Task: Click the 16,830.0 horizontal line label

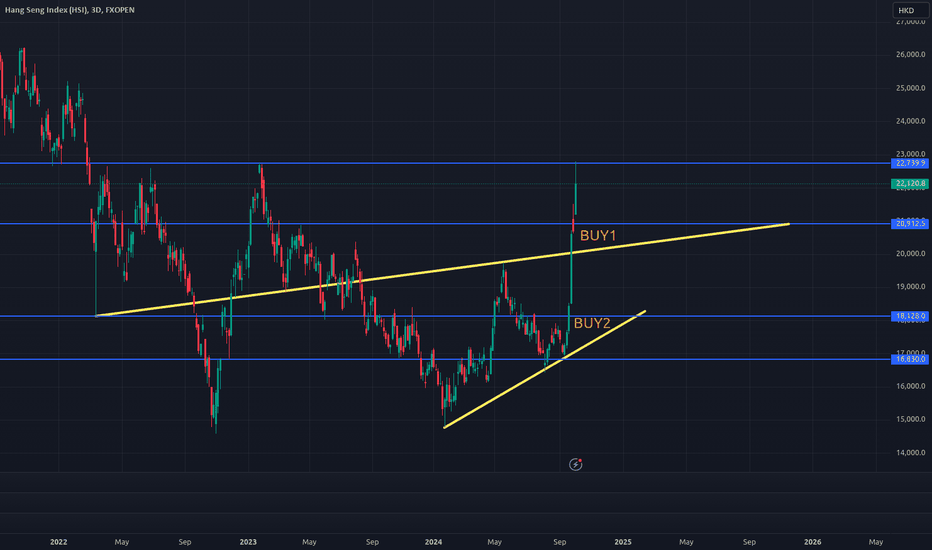Action: point(910,359)
